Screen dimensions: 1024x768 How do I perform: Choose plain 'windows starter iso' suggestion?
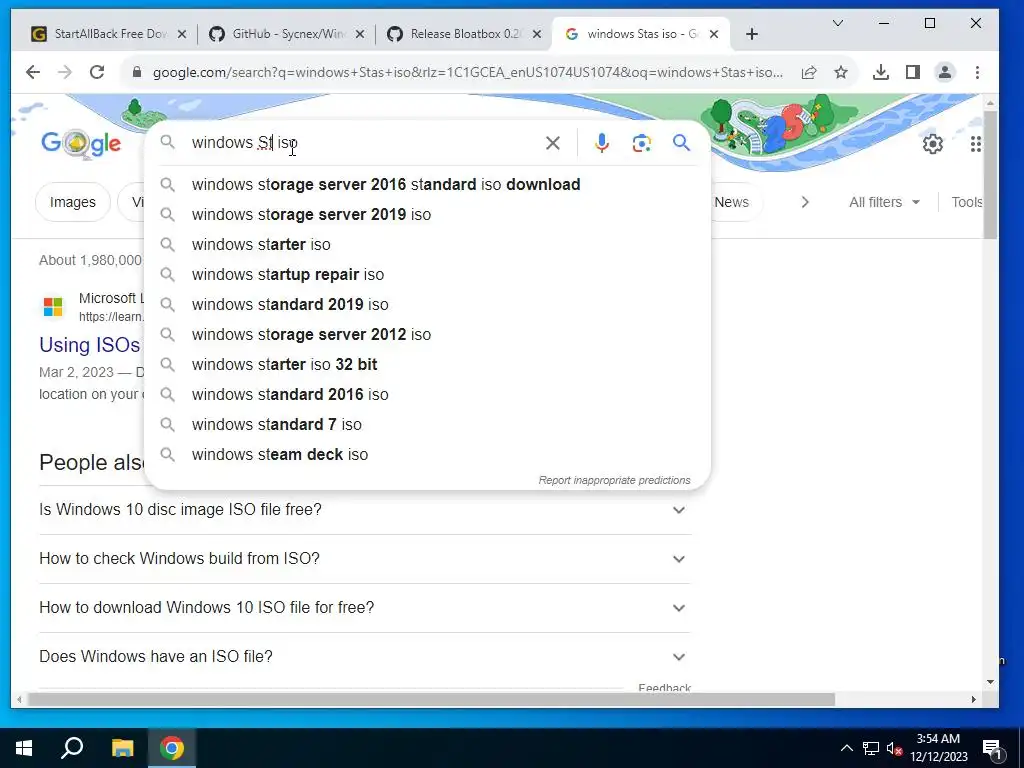click(x=427, y=245)
